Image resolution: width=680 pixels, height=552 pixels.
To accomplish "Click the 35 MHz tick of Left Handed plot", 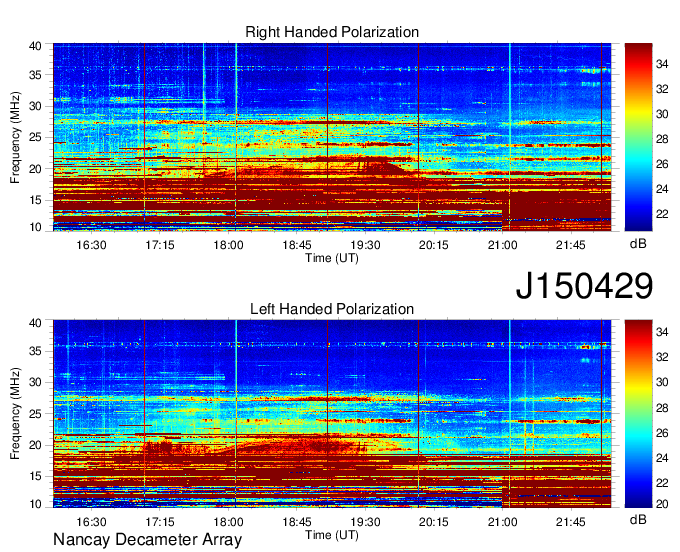I will tap(35, 351).
